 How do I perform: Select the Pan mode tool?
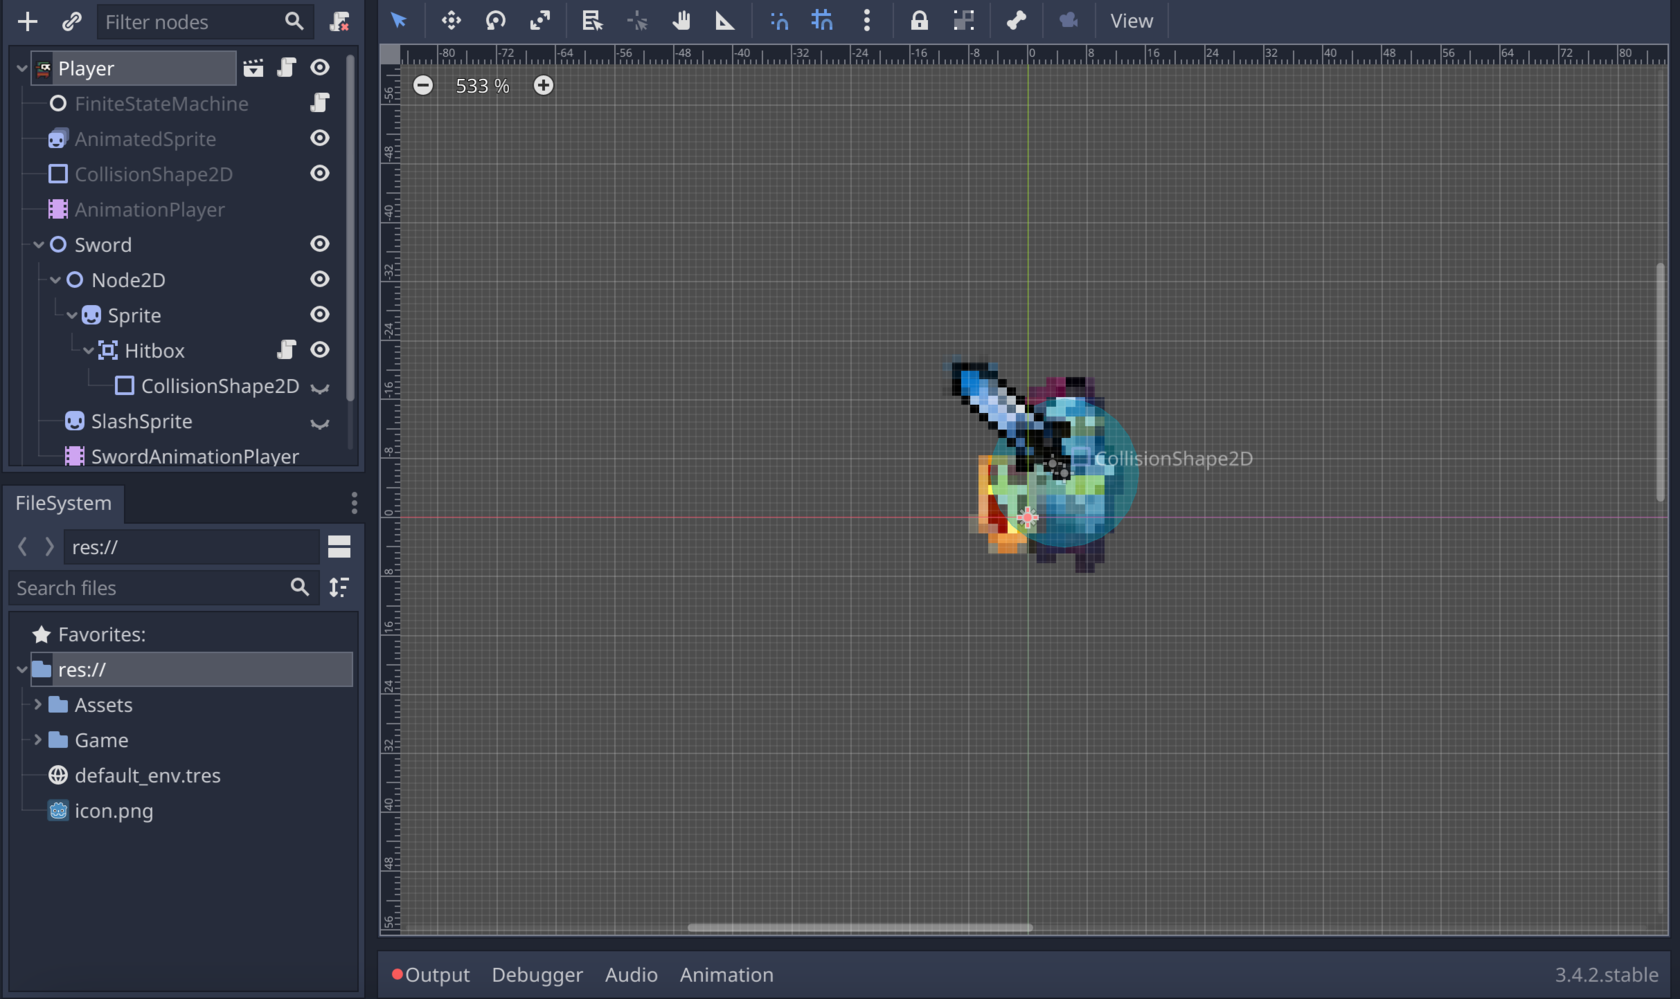pos(681,20)
